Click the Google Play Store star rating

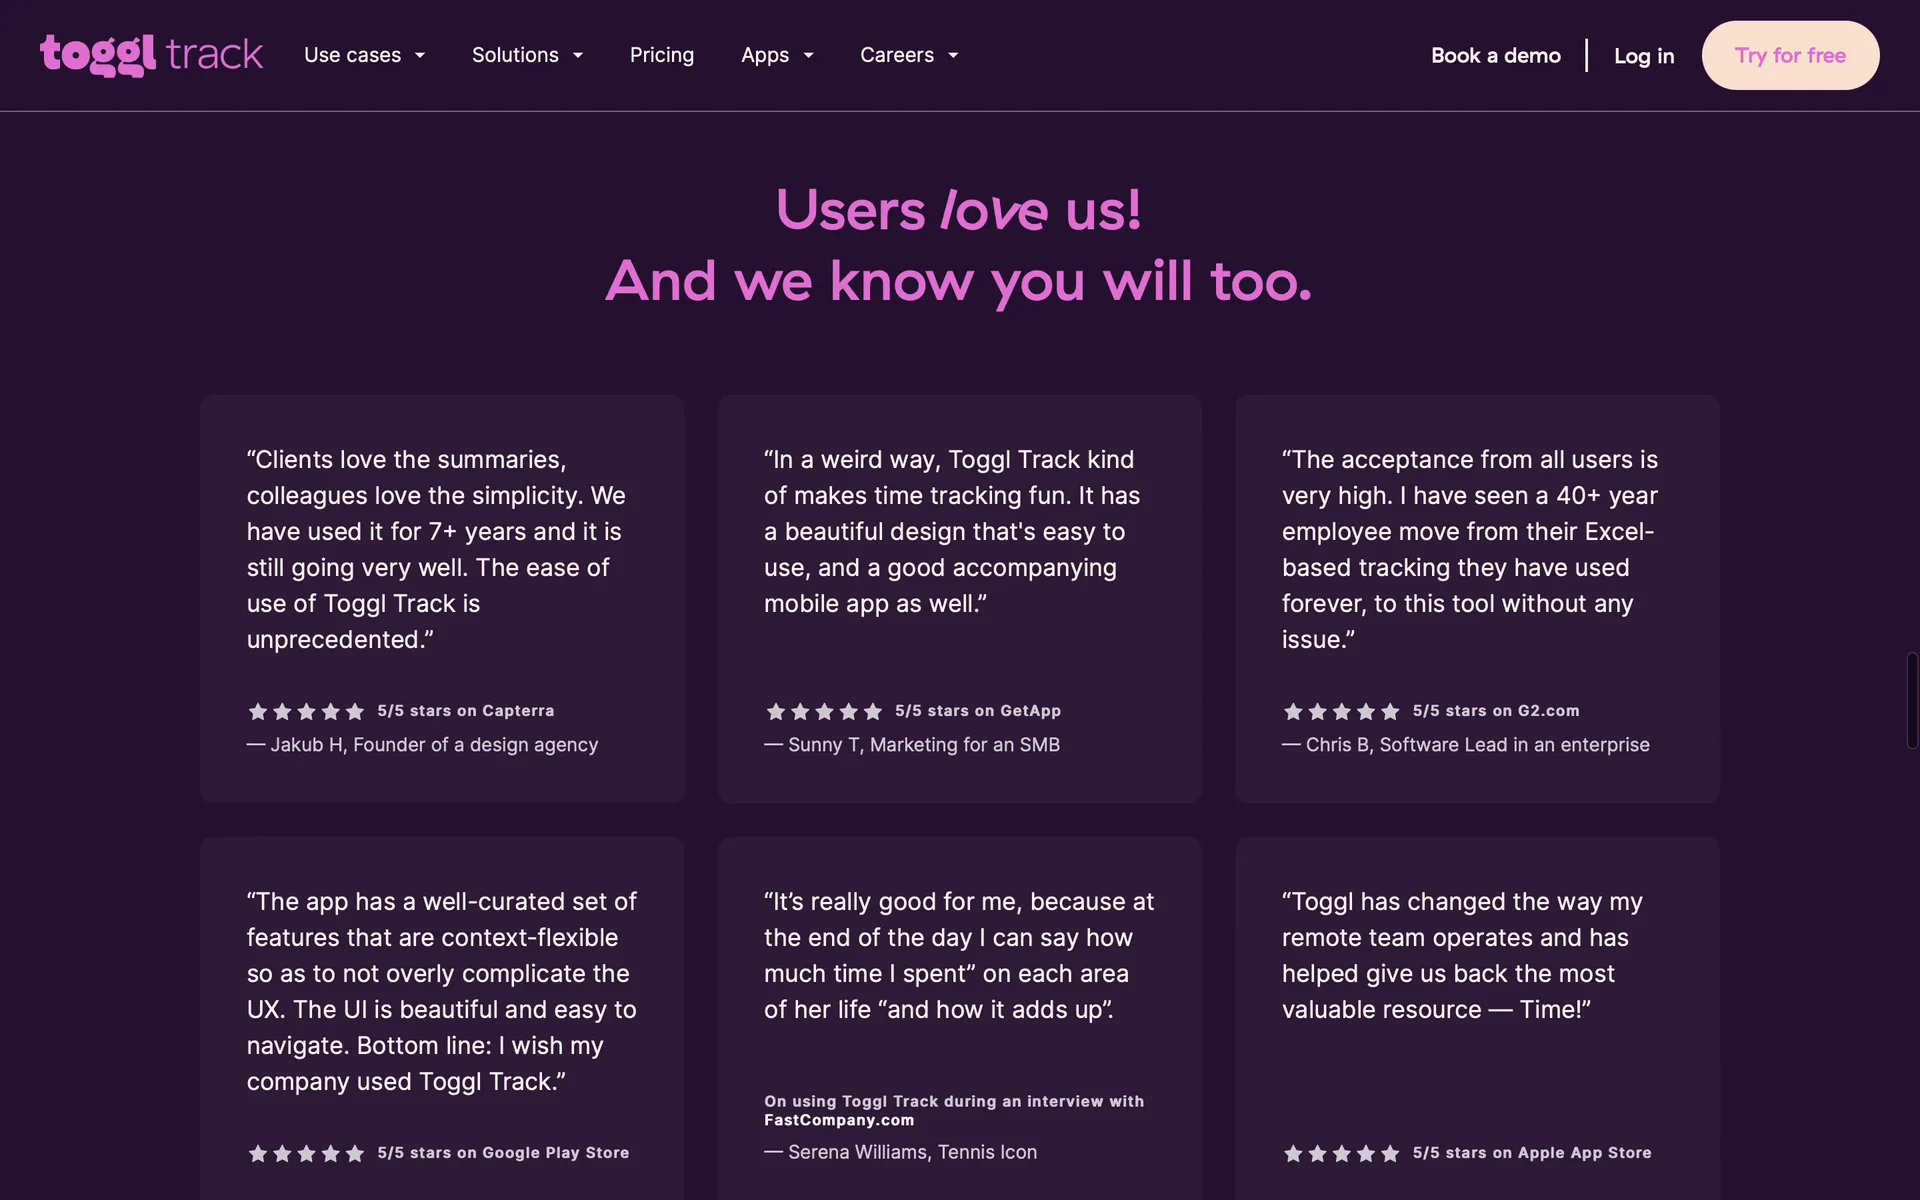(x=306, y=1154)
